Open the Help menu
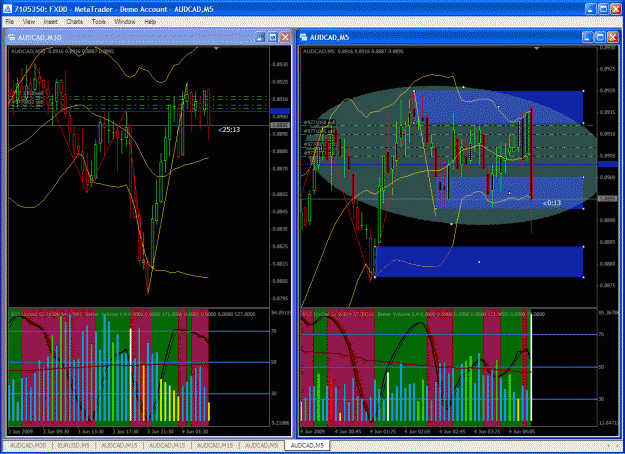Viewport: 625px width, 454px height. 150,22
